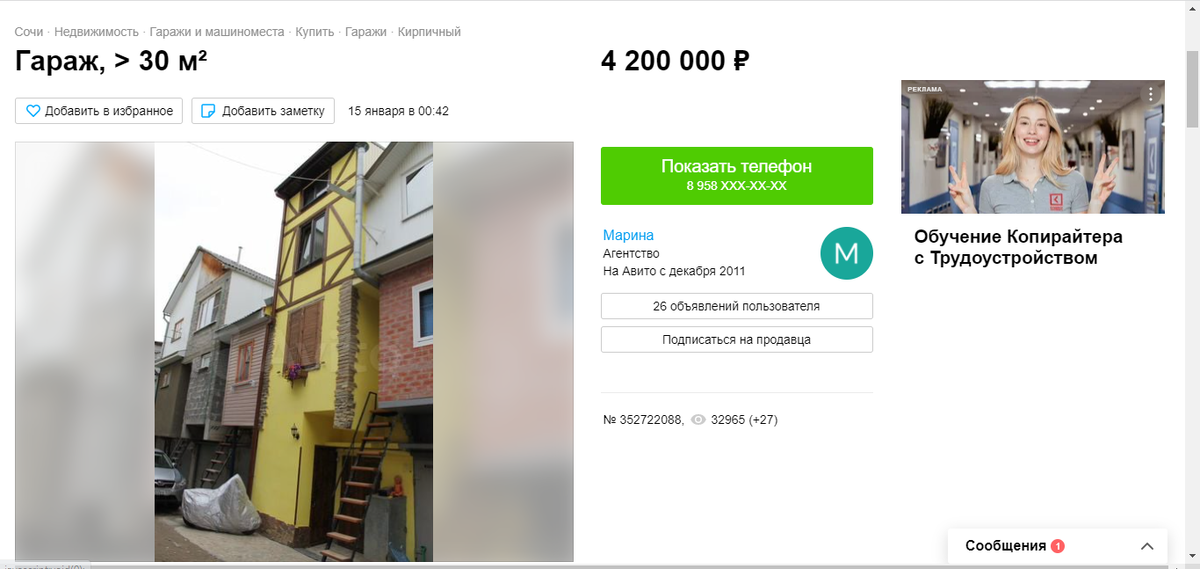Image resolution: width=1200 pixels, height=569 pixels.
Task: Open the Обучение Копирайтера ad image
Action: [x=1033, y=147]
